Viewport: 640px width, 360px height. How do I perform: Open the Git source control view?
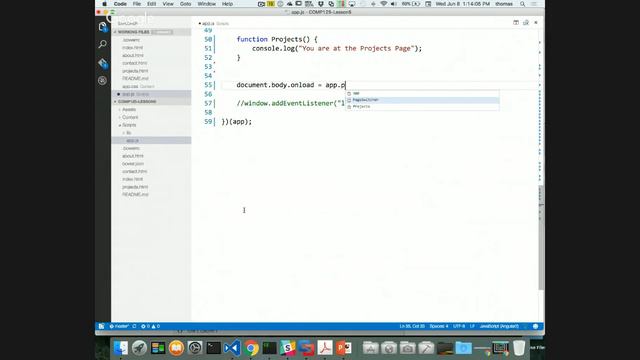(102, 63)
